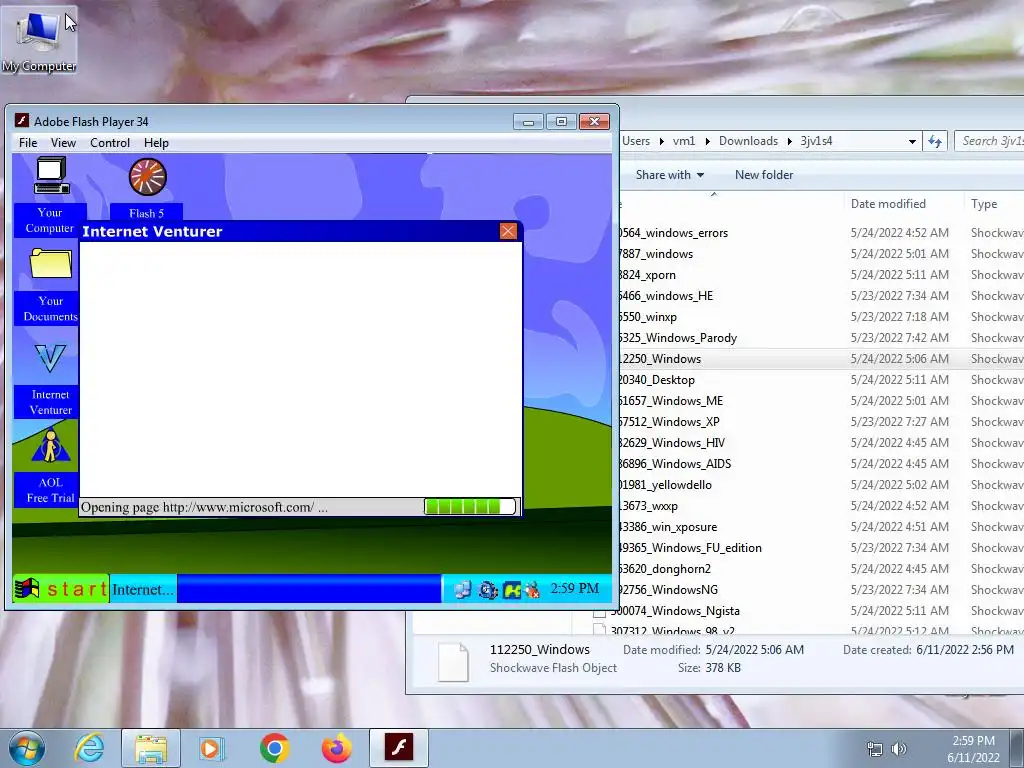Click the green-on-blue tray icon in Flash
This screenshot has height=768, width=1024.
(x=512, y=590)
